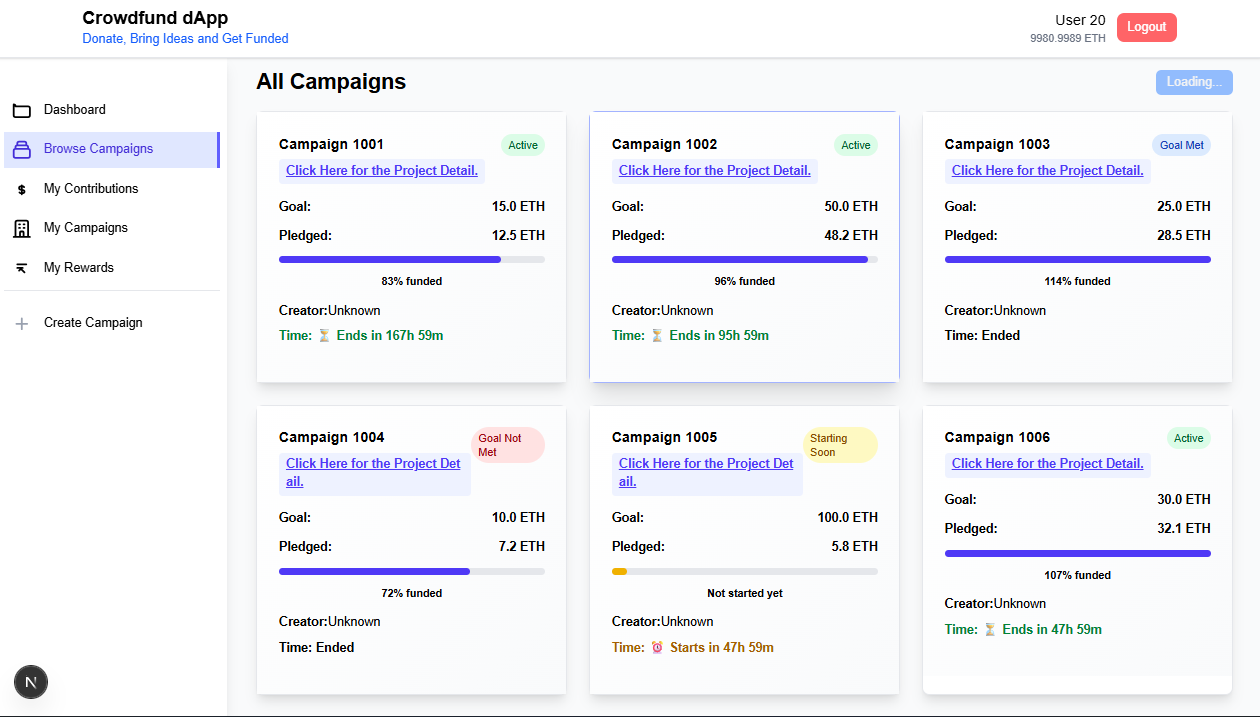This screenshot has width=1260, height=717.
Task: Click the My Rewards icon
Action: pyautogui.click(x=22, y=268)
